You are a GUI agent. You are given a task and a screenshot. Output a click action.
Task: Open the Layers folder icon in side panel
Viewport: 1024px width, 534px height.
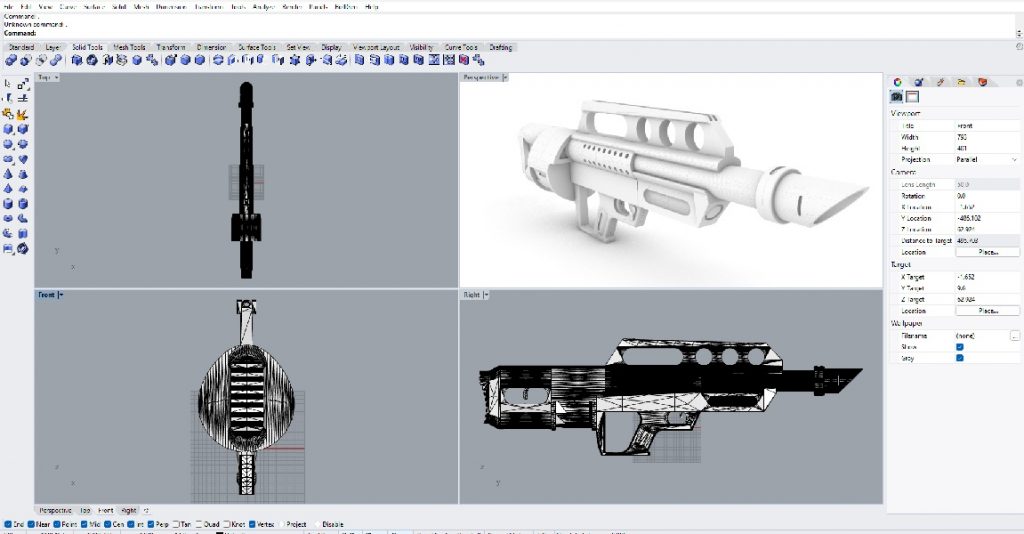pos(960,81)
